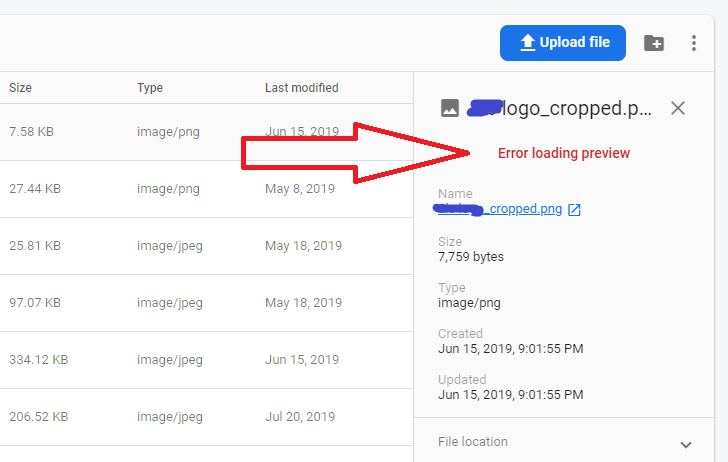This screenshot has width=728, height=462.
Task: Close the file details panel
Action: (x=678, y=108)
